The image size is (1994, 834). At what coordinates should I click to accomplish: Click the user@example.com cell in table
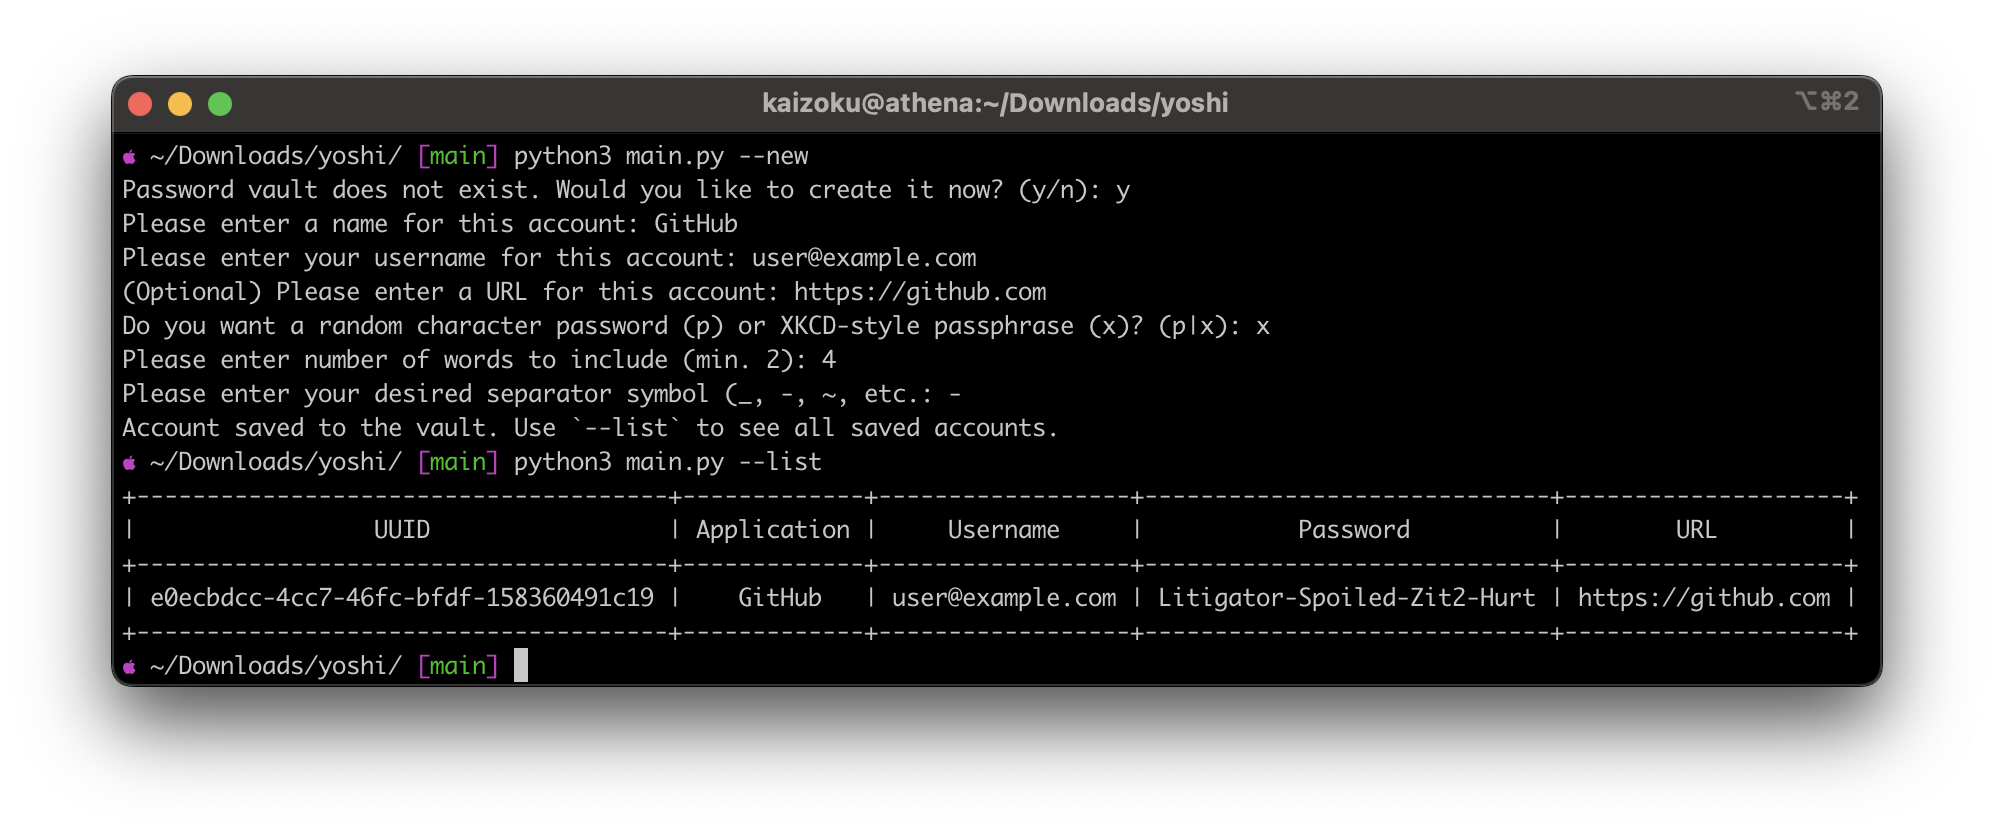click(x=1004, y=598)
